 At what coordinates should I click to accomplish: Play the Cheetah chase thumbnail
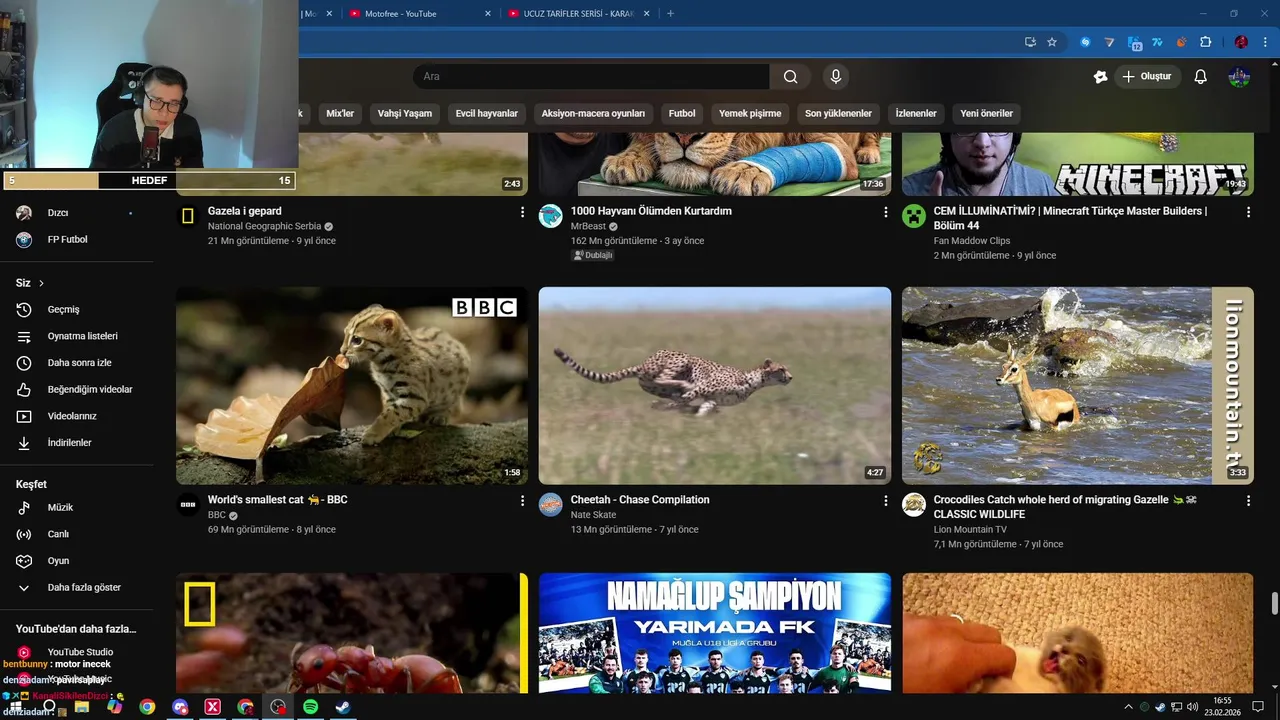(x=715, y=386)
